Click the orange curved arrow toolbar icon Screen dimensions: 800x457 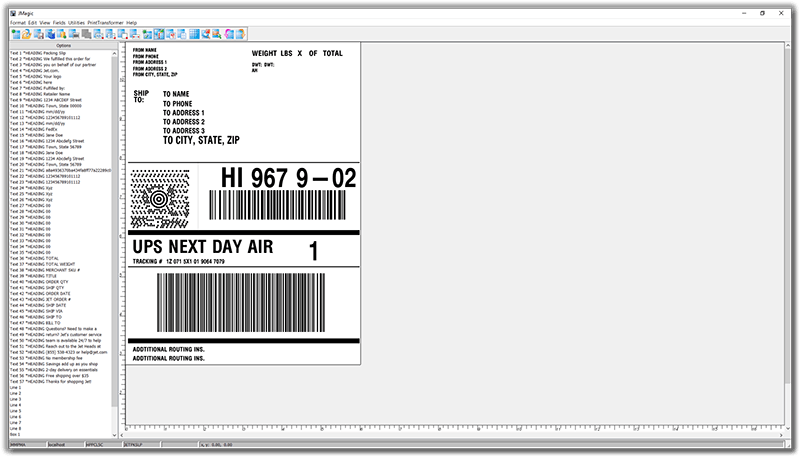(241, 34)
